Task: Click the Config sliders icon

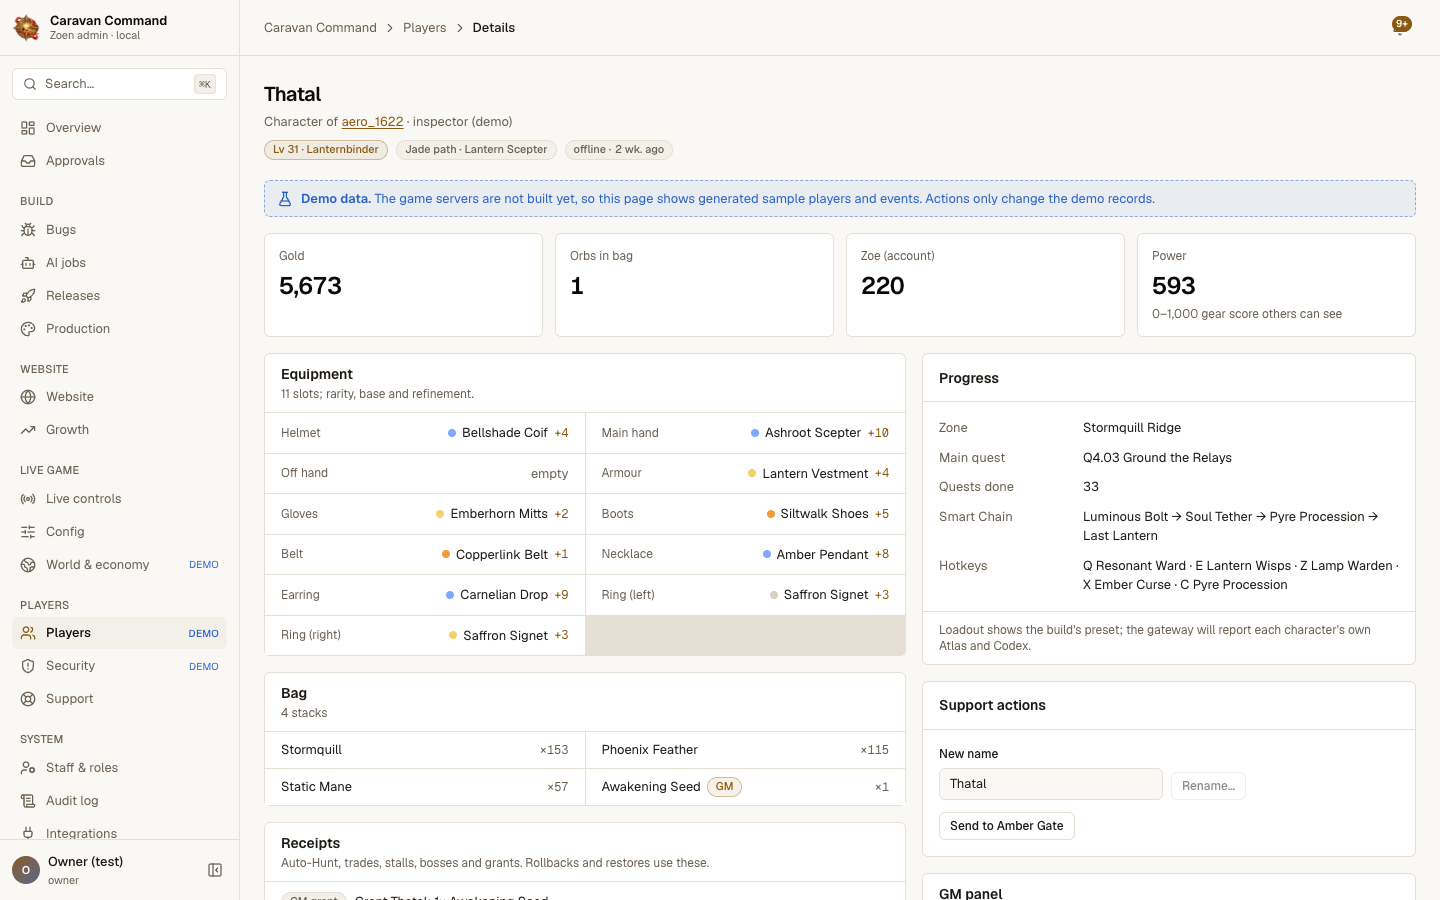Action: pos(28,532)
